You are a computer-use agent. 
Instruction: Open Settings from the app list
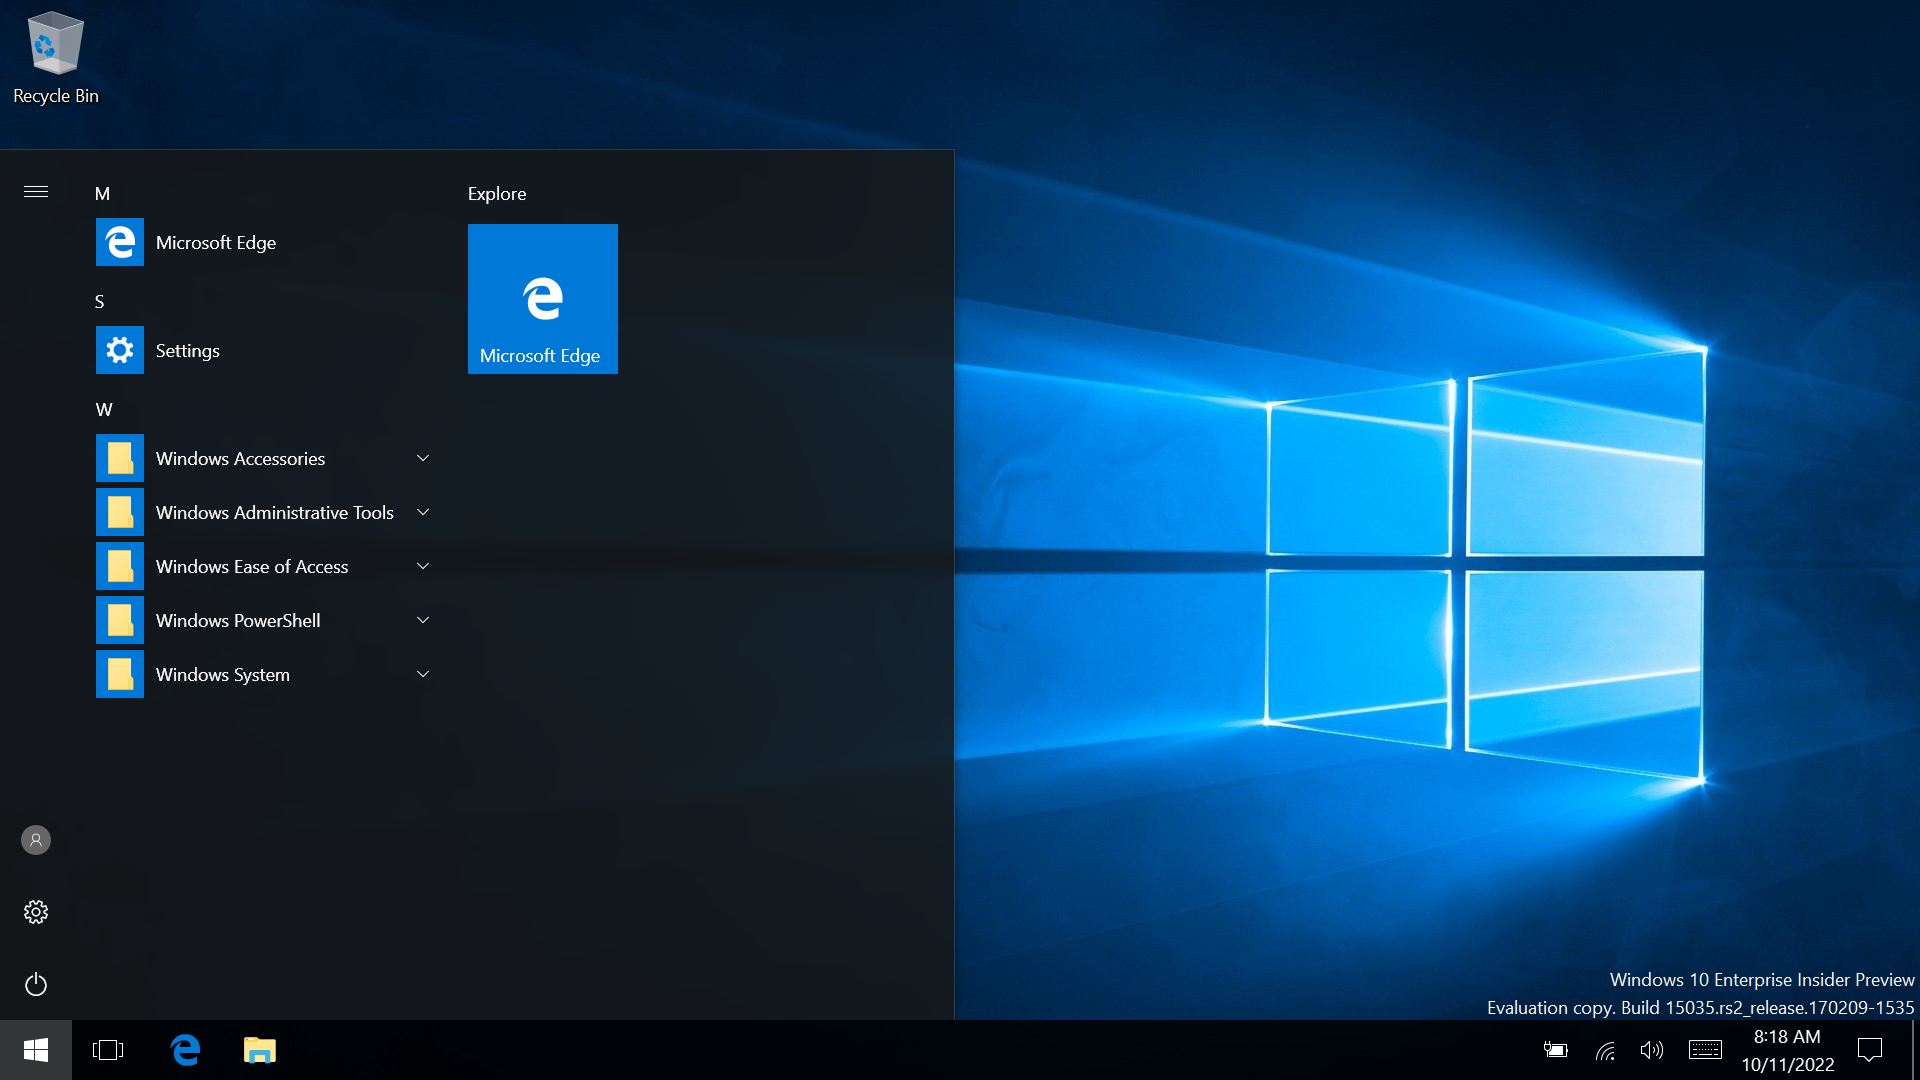coord(188,351)
